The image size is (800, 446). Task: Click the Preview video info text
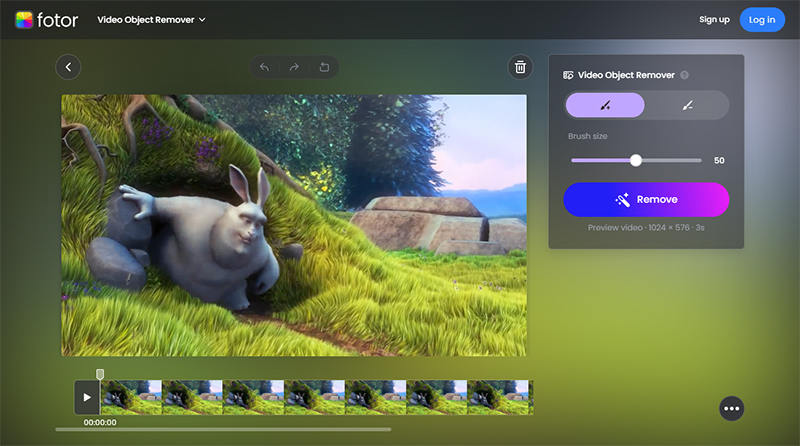646,228
